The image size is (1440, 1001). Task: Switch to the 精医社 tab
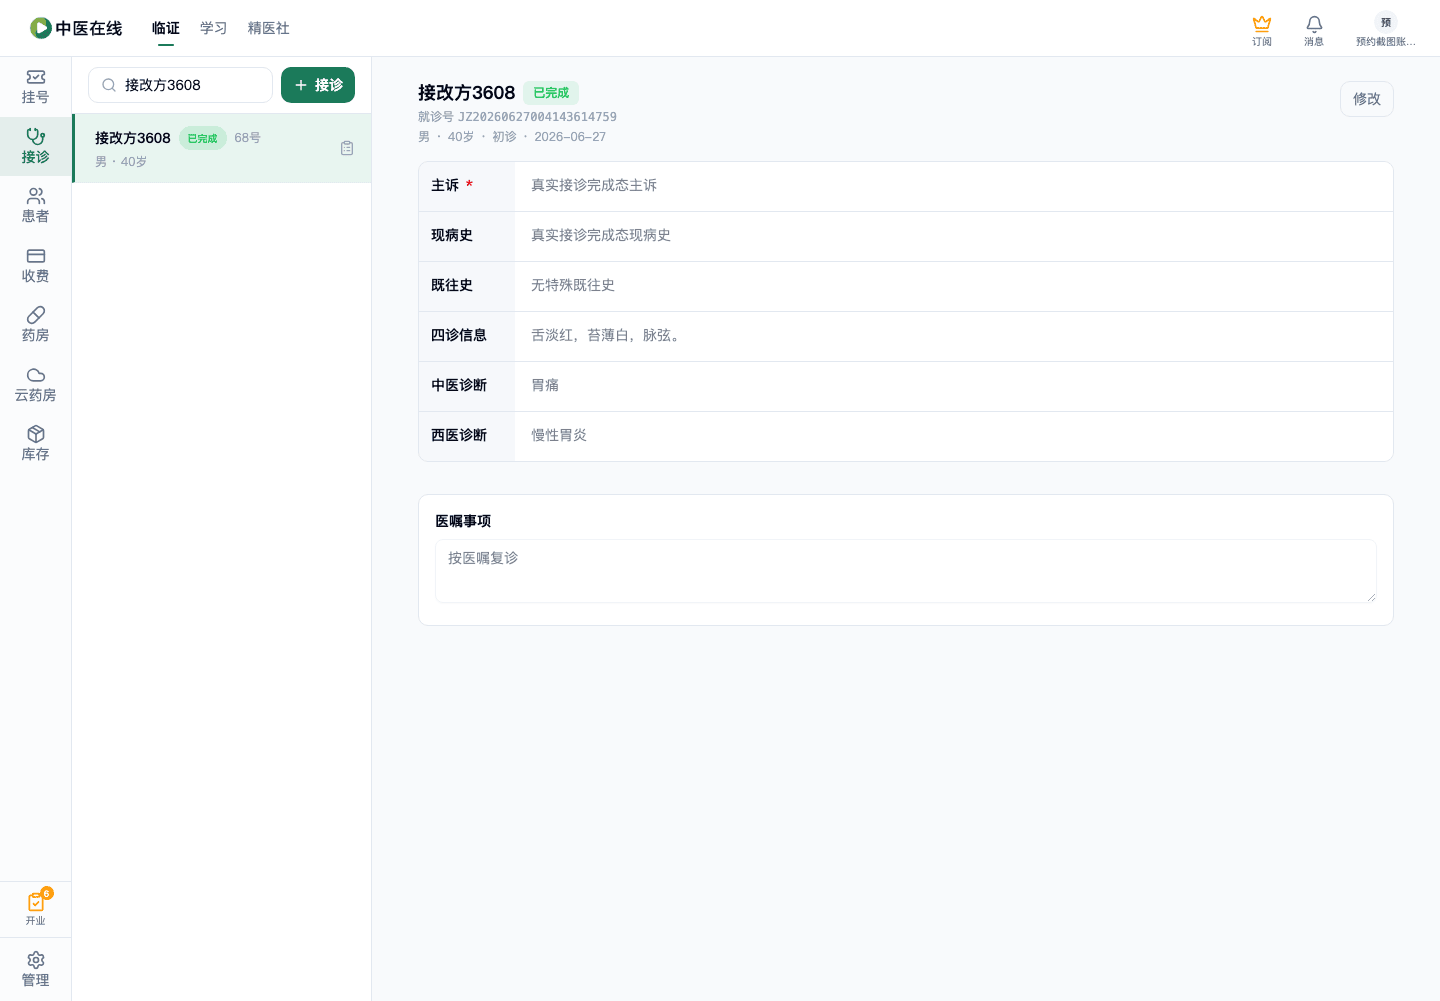click(269, 28)
